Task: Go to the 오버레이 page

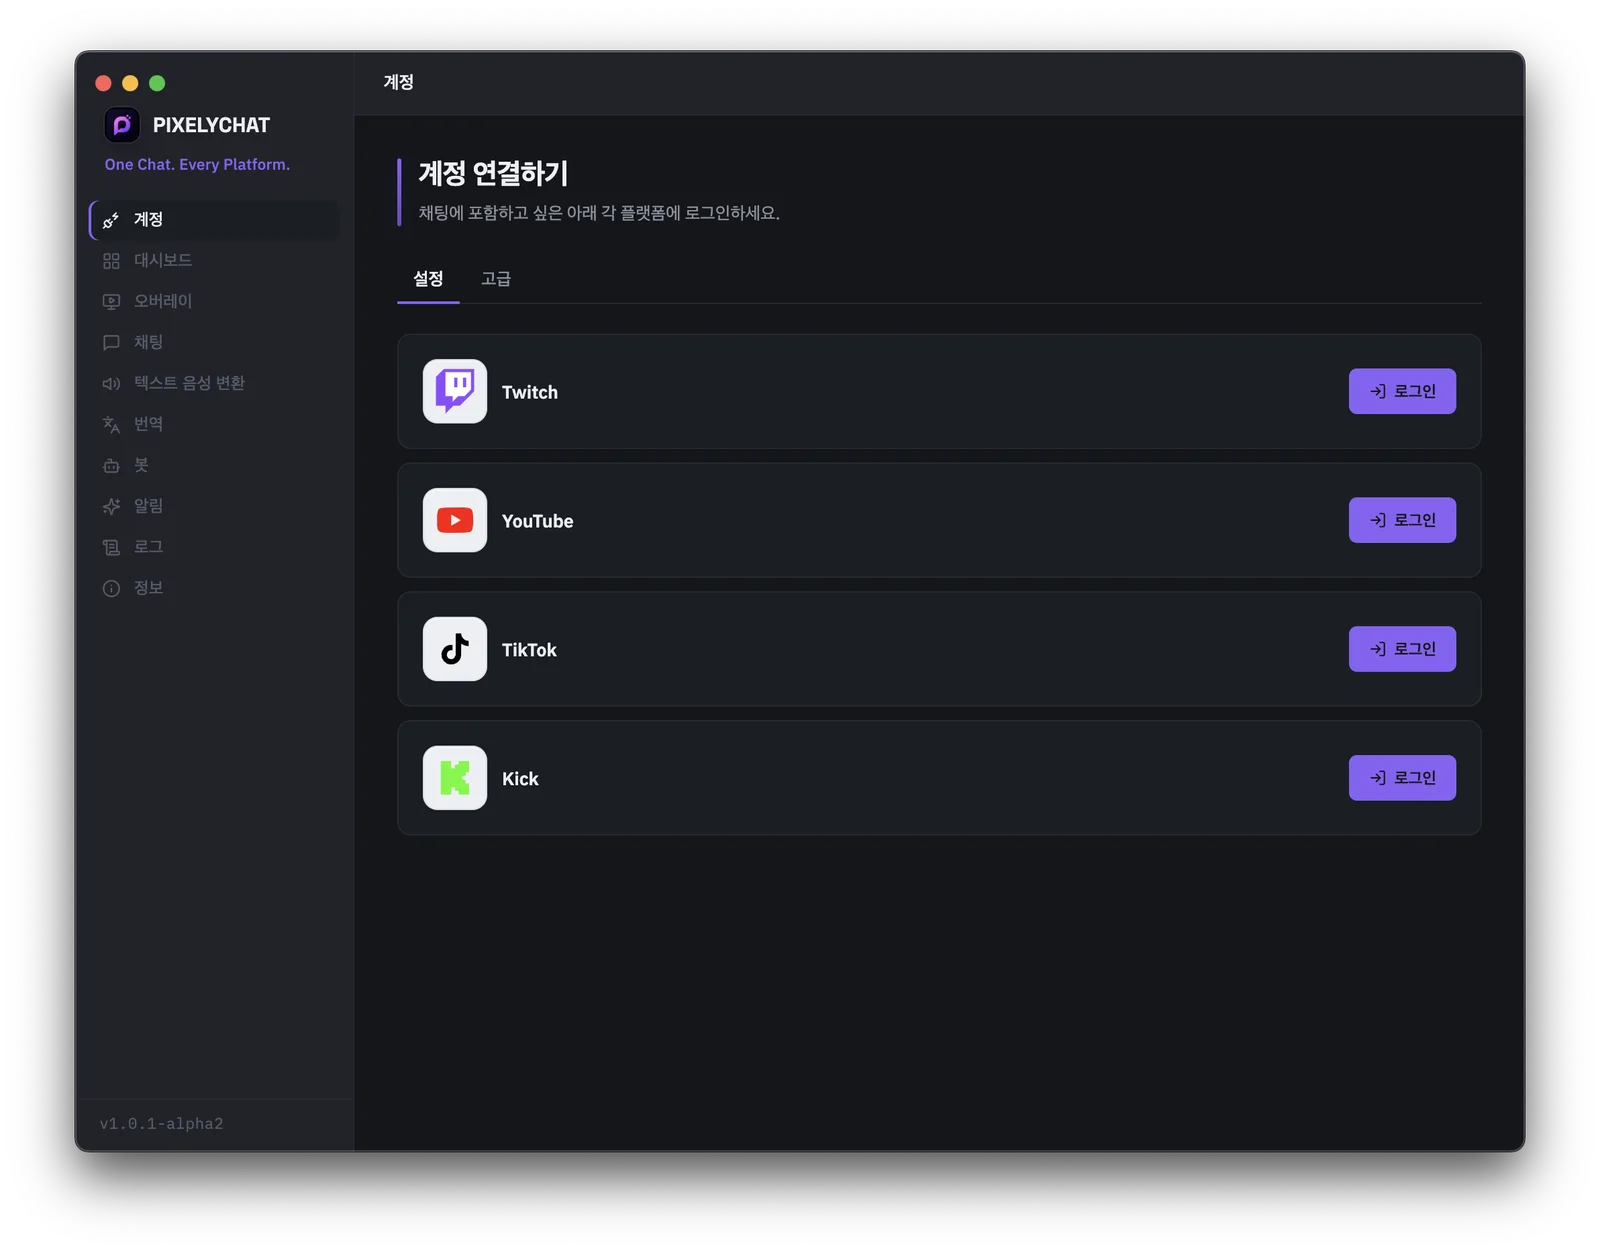Action: [x=214, y=302]
